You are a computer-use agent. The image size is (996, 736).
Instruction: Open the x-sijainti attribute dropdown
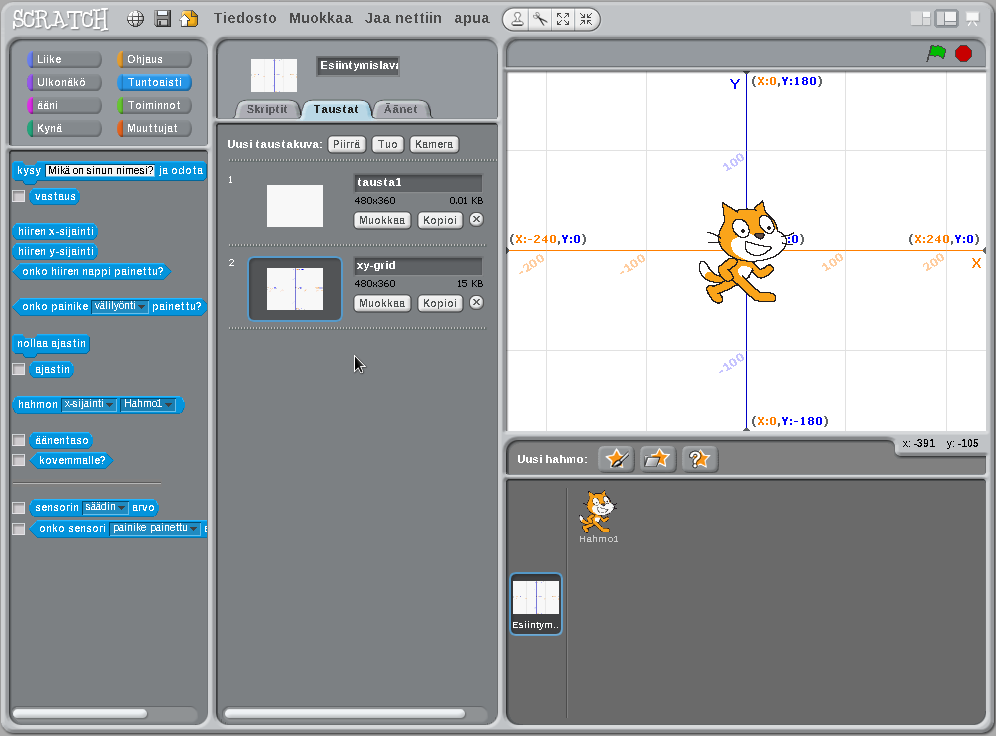click(x=89, y=404)
